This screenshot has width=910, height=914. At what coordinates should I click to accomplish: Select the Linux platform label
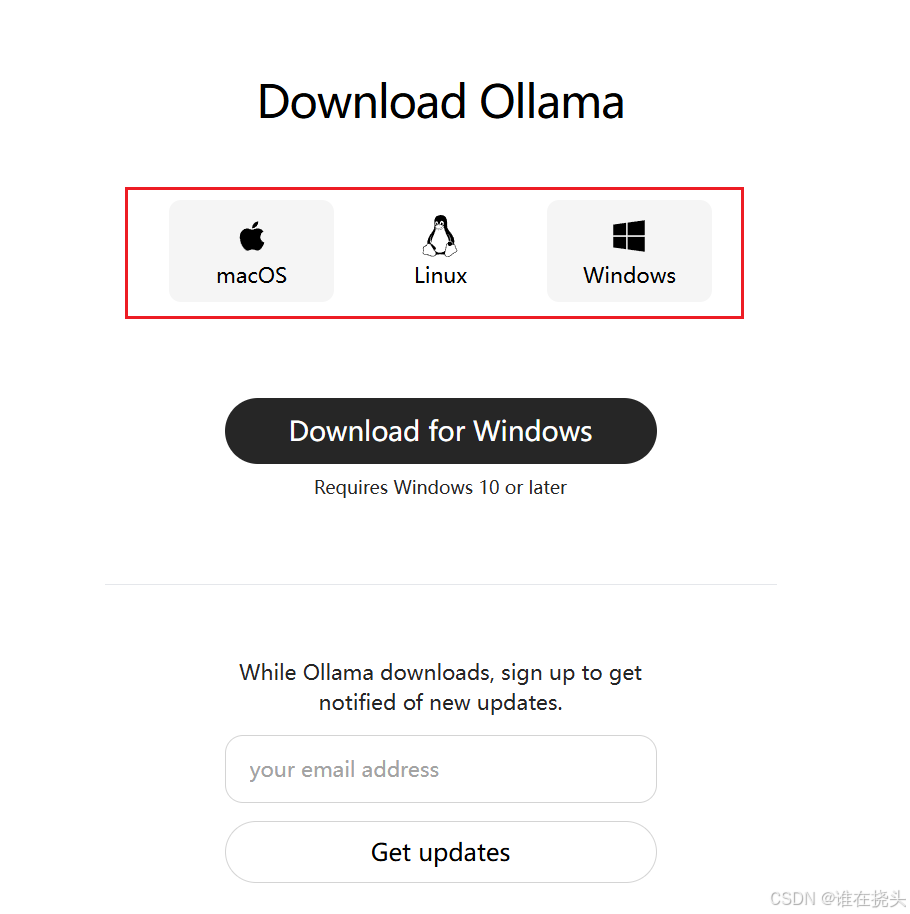(x=440, y=275)
